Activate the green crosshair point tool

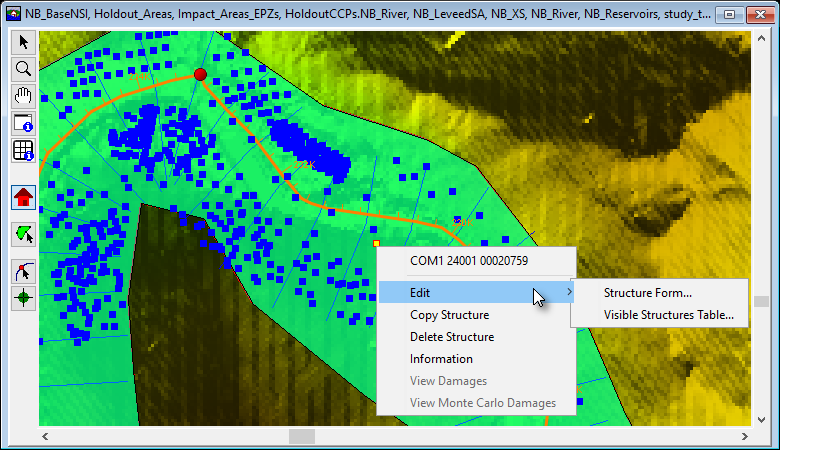(x=22, y=297)
